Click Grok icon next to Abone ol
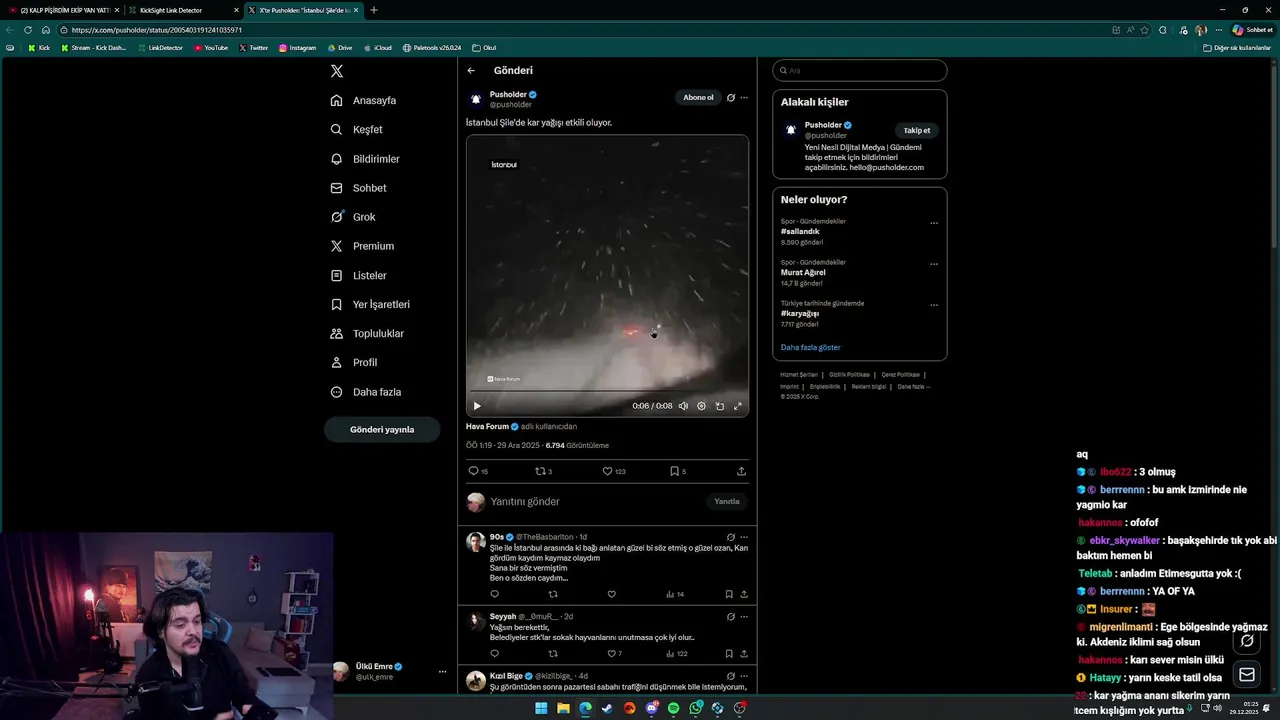This screenshot has width=1280, height=720. 731,98
